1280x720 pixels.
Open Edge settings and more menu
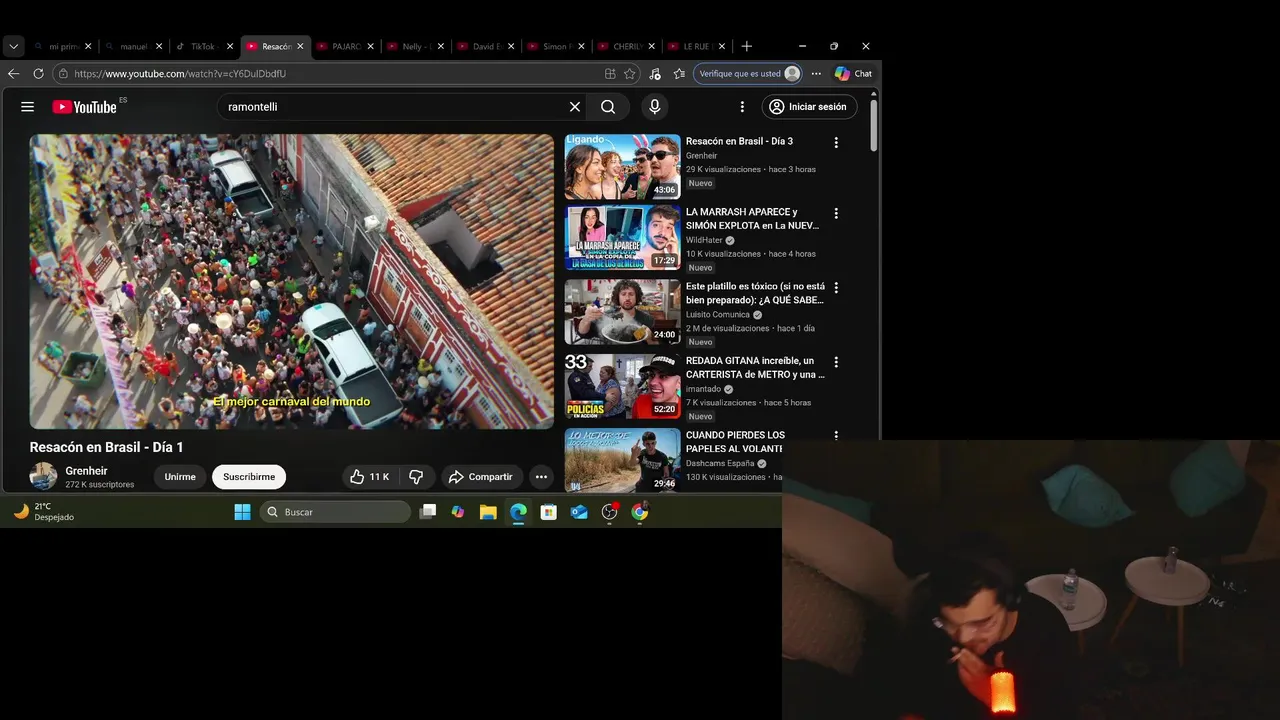(x=816, y=74)
